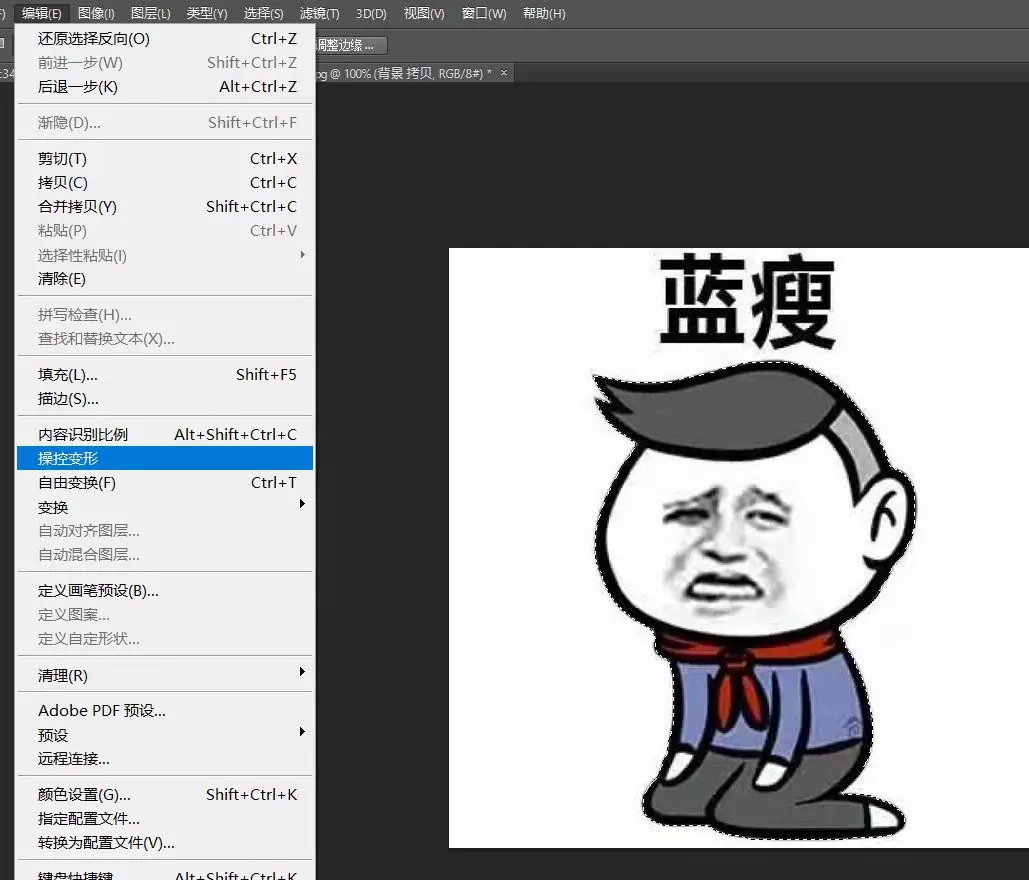Screen dimensions: 1029x880
Task: Open the 类型(Y) menu
Action: pos(207,13)
